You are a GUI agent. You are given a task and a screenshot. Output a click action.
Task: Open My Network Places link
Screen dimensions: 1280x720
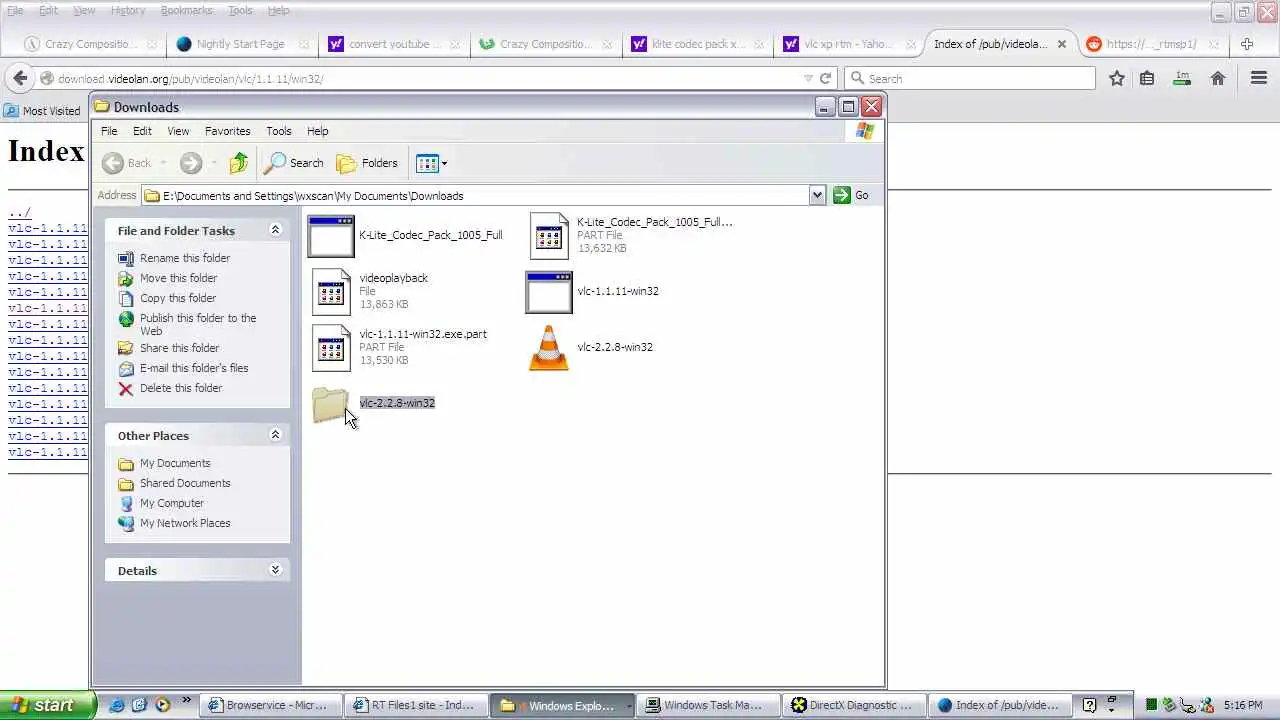tap(185, 523)
